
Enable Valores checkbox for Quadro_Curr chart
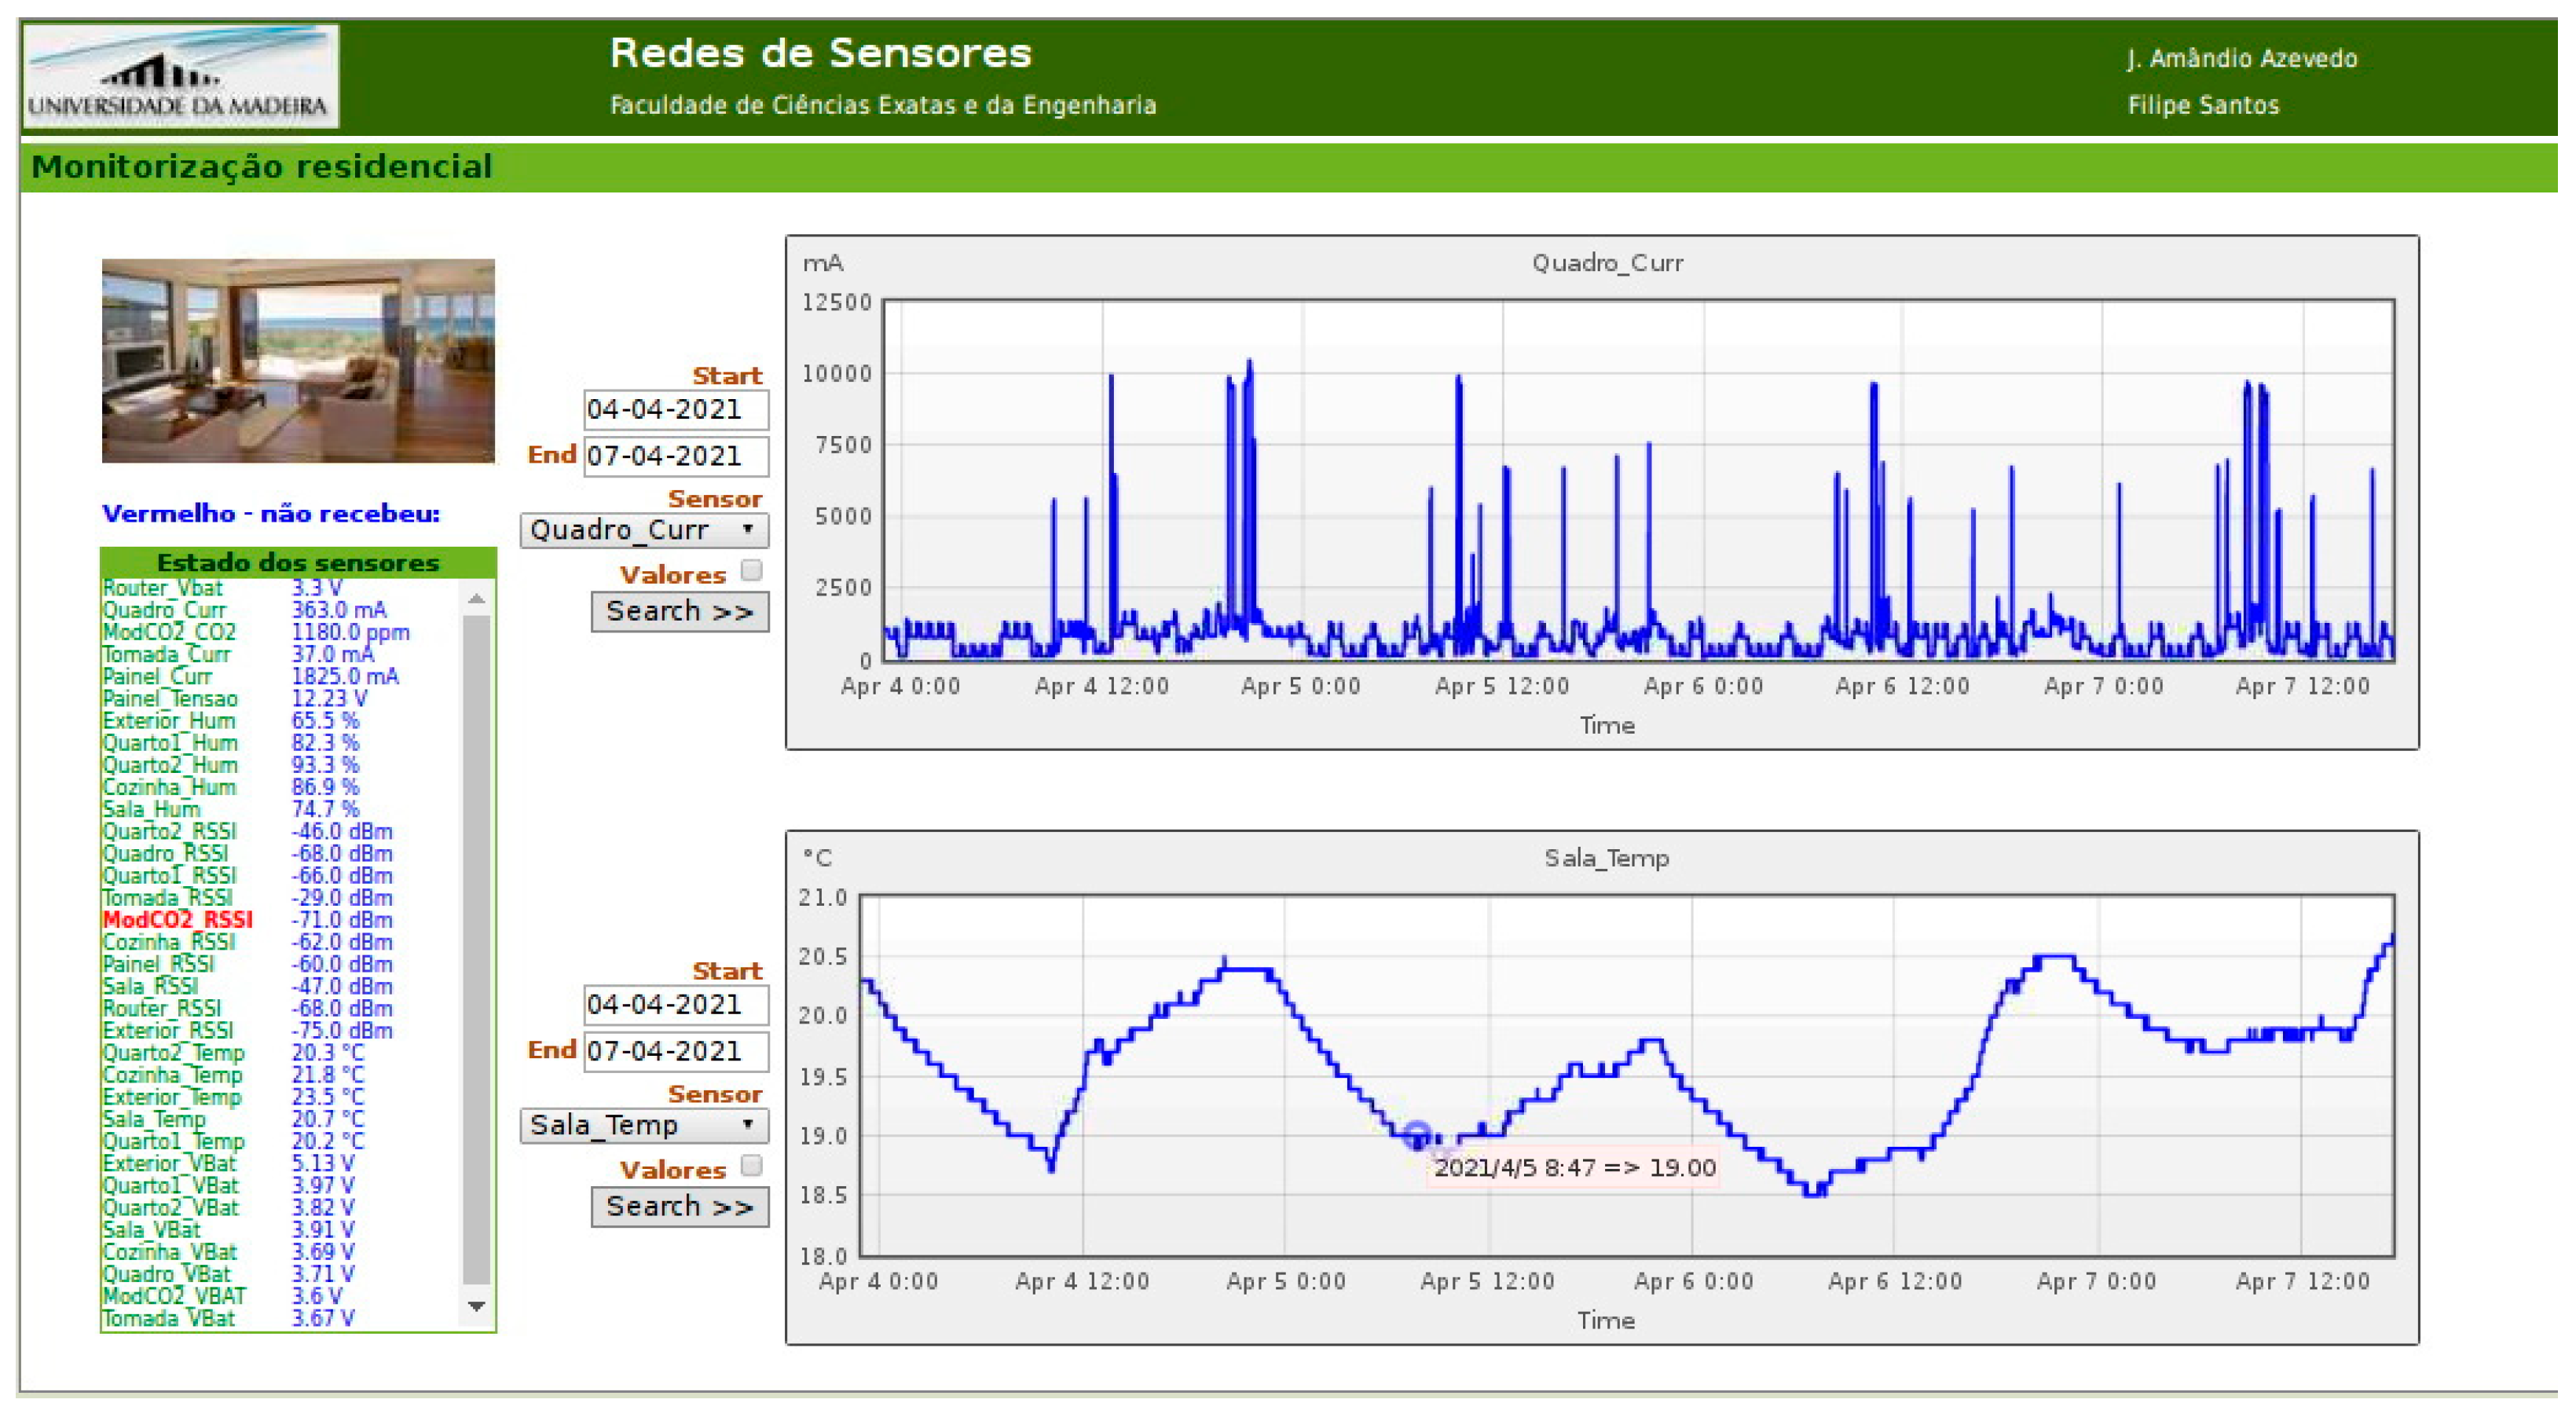pos(751,570)
